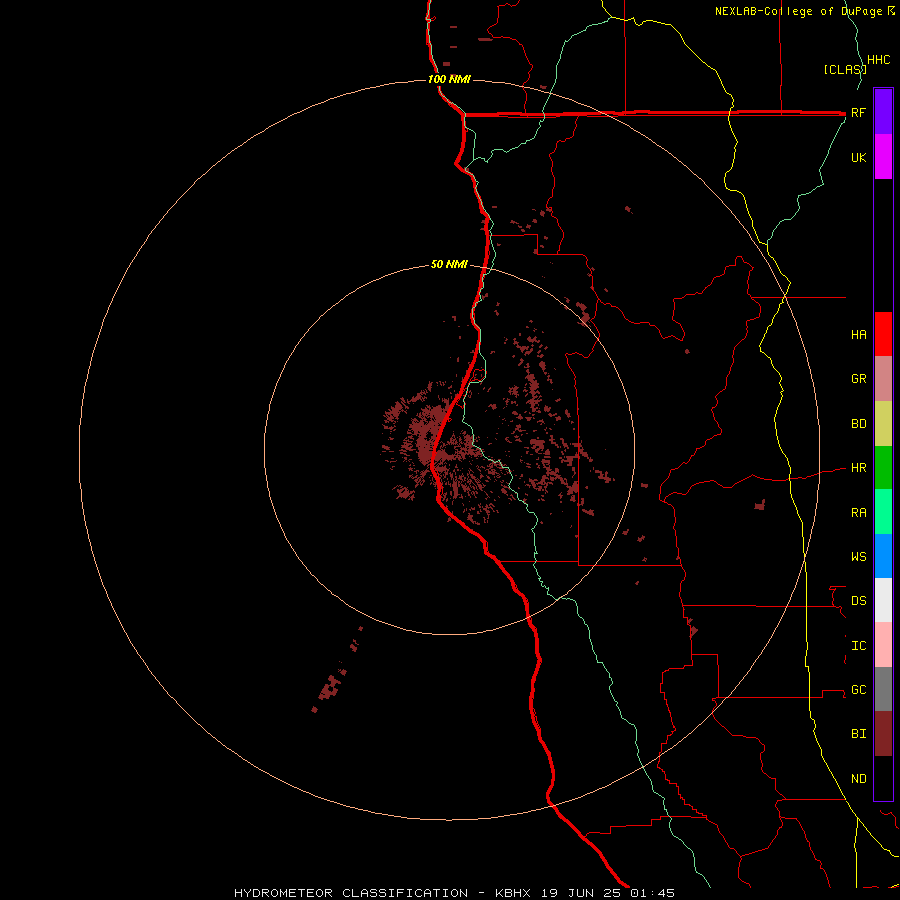Click the GR pink-brown legend swatch

pos(883,379)
